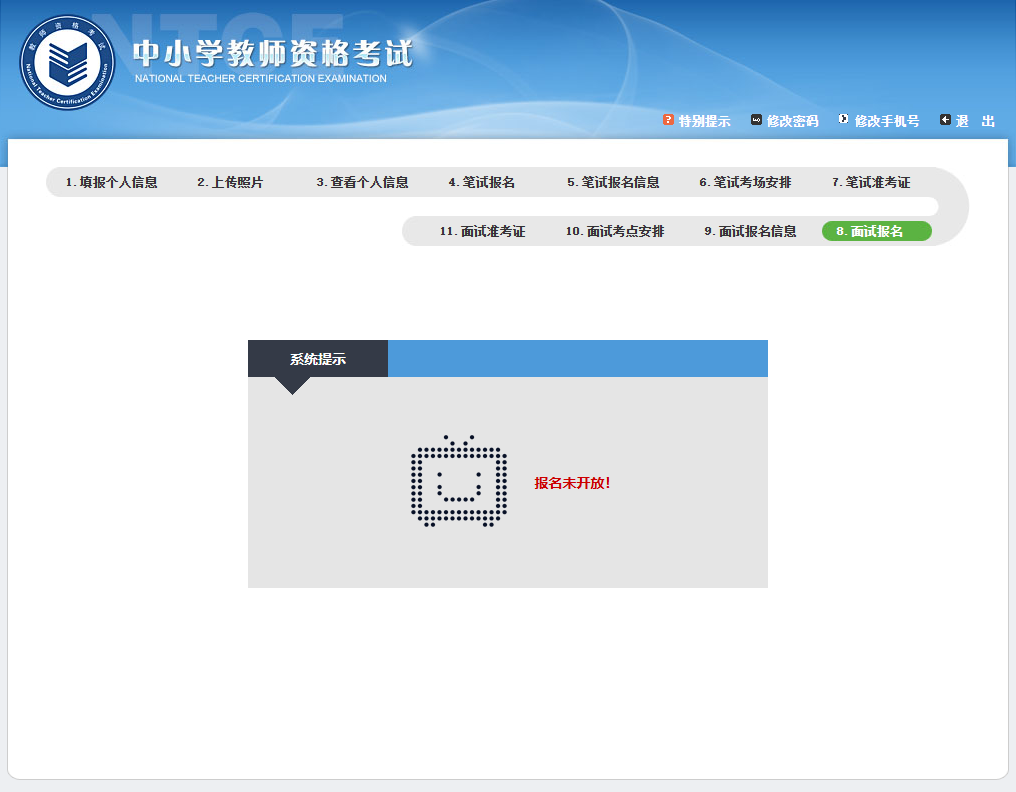Click the phone arrow icon before 修改手机号

click(x=843, y=120)
